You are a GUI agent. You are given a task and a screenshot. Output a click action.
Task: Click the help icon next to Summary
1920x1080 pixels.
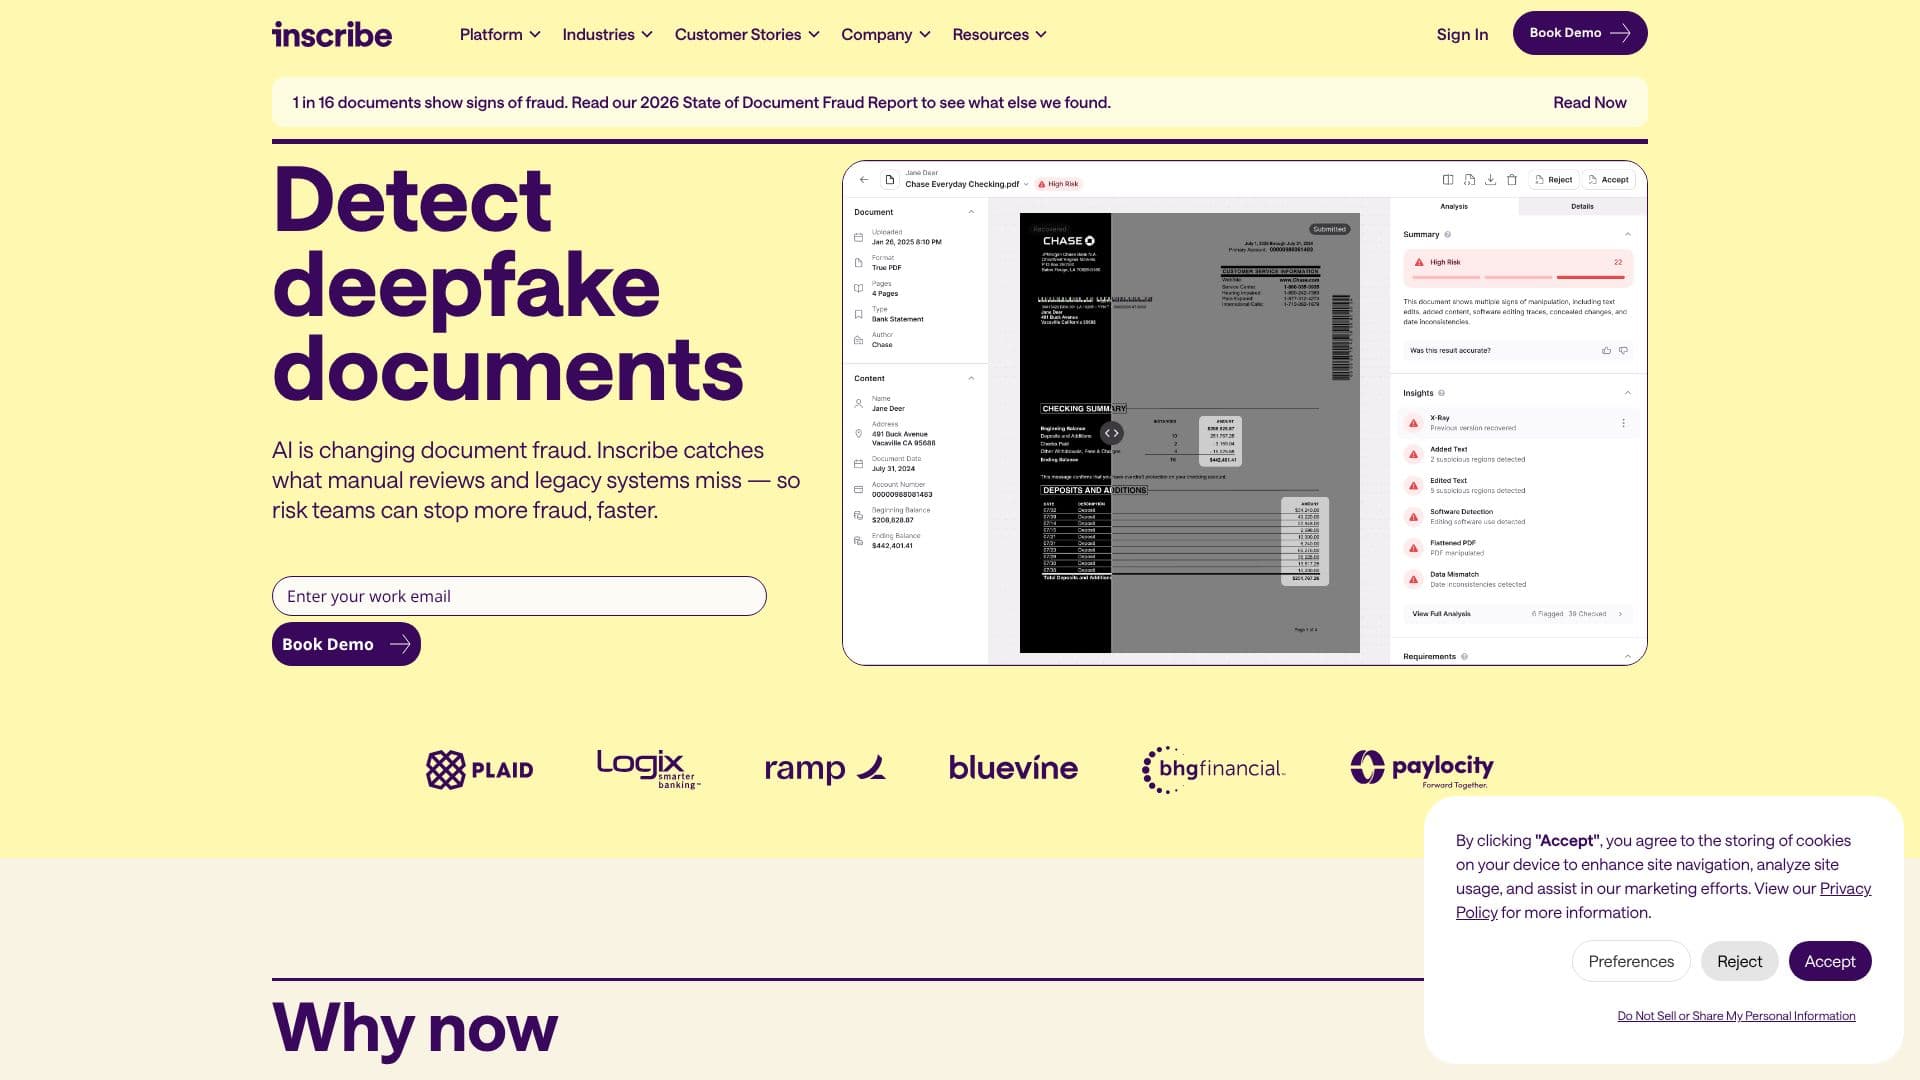point(1447,235)
